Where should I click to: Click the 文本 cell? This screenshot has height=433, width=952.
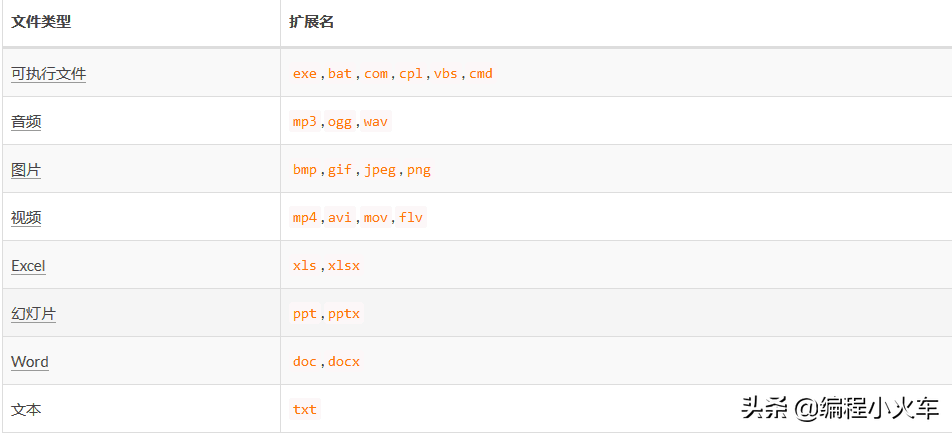[26, 410]
